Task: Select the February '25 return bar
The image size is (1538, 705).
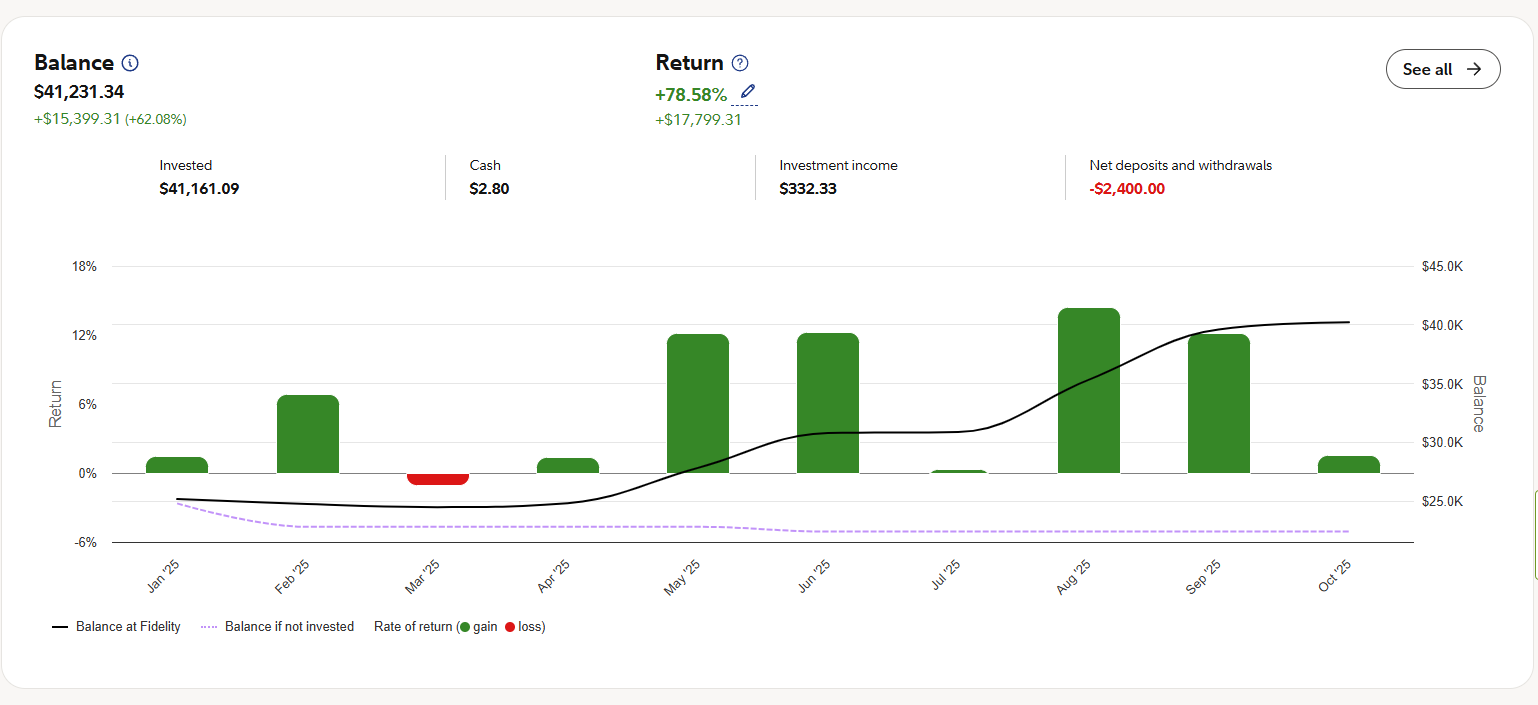Action: 308,434
